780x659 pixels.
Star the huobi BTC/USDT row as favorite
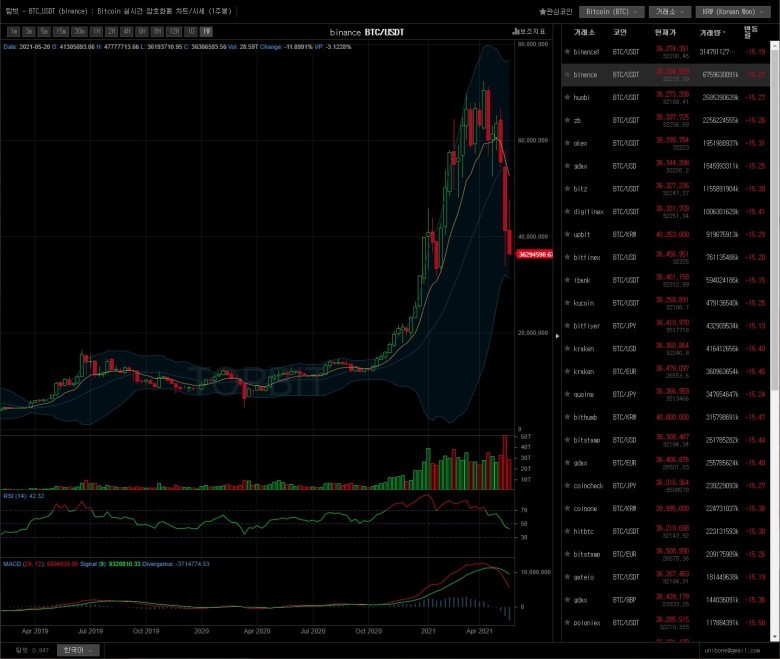(567, 97)
